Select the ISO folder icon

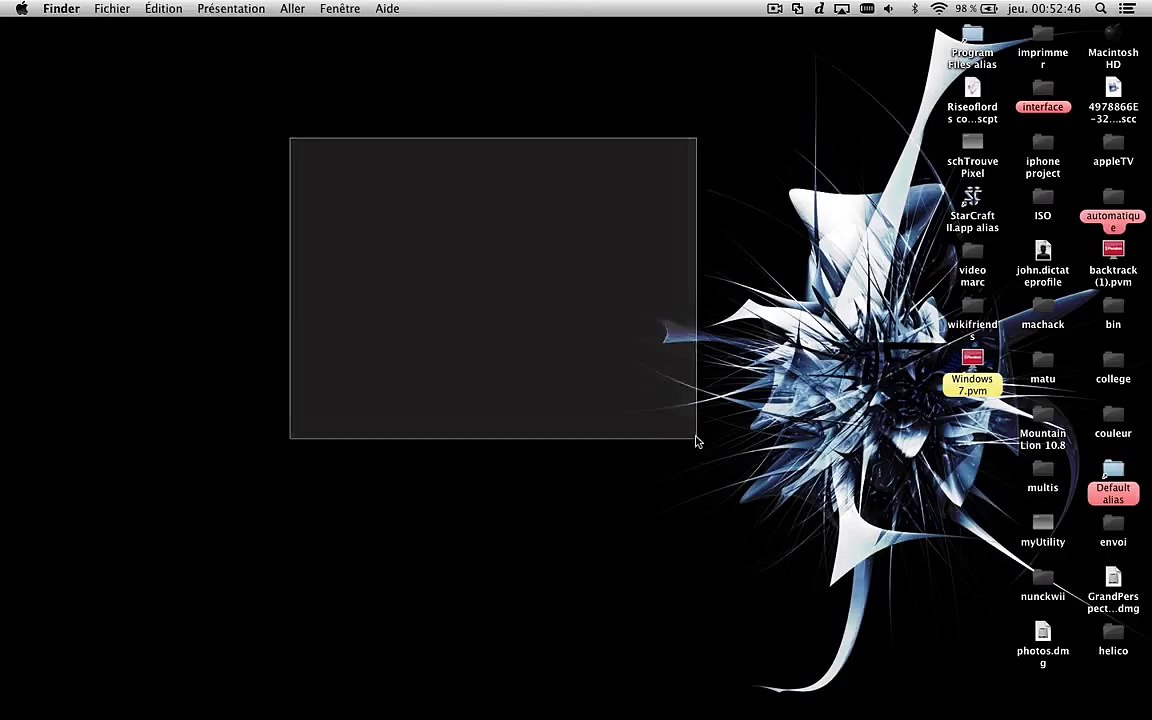coord(1043,197)
